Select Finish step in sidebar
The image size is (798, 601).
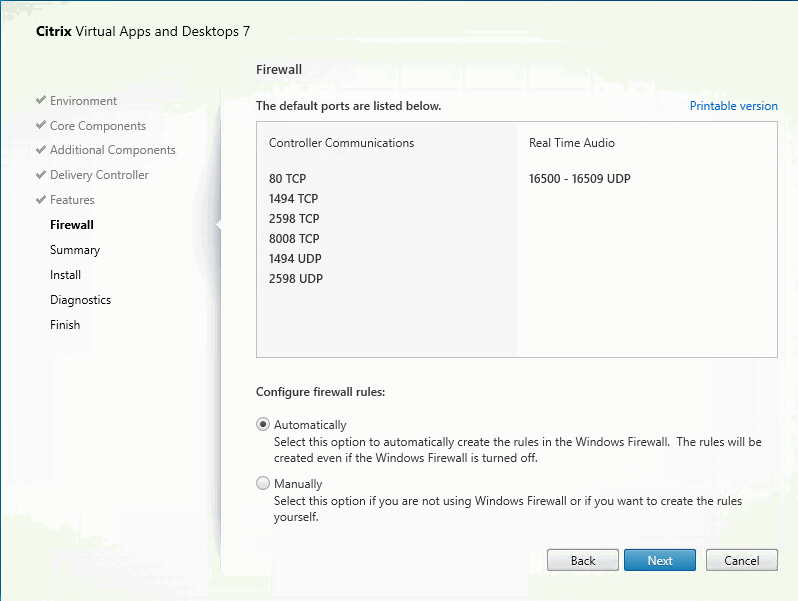pos(65,325)
